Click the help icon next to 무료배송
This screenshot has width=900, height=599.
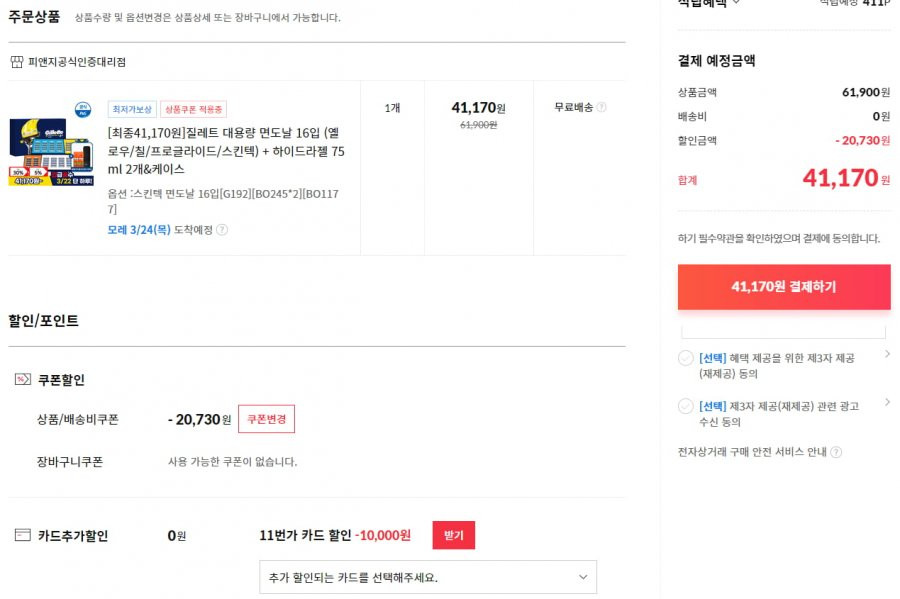click(601, 107)
